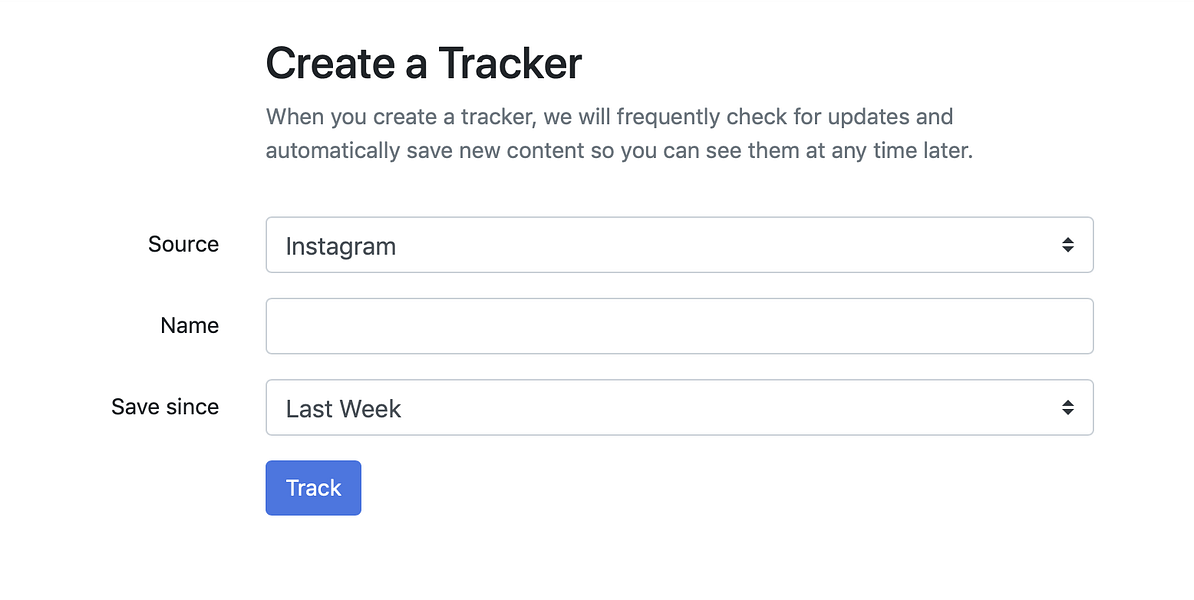The image size is (1194, 600).
Task: Click the Source dropdown arrow icon
Action: coord(1068,245)
